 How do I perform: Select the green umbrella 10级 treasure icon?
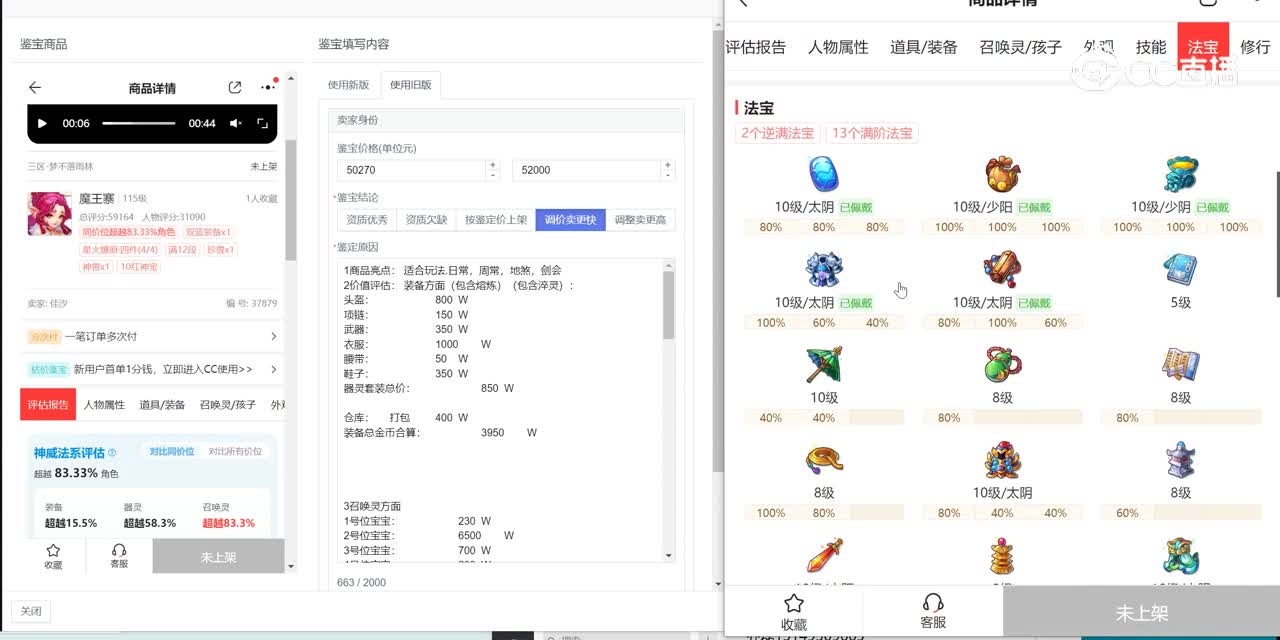coord(824,365)
